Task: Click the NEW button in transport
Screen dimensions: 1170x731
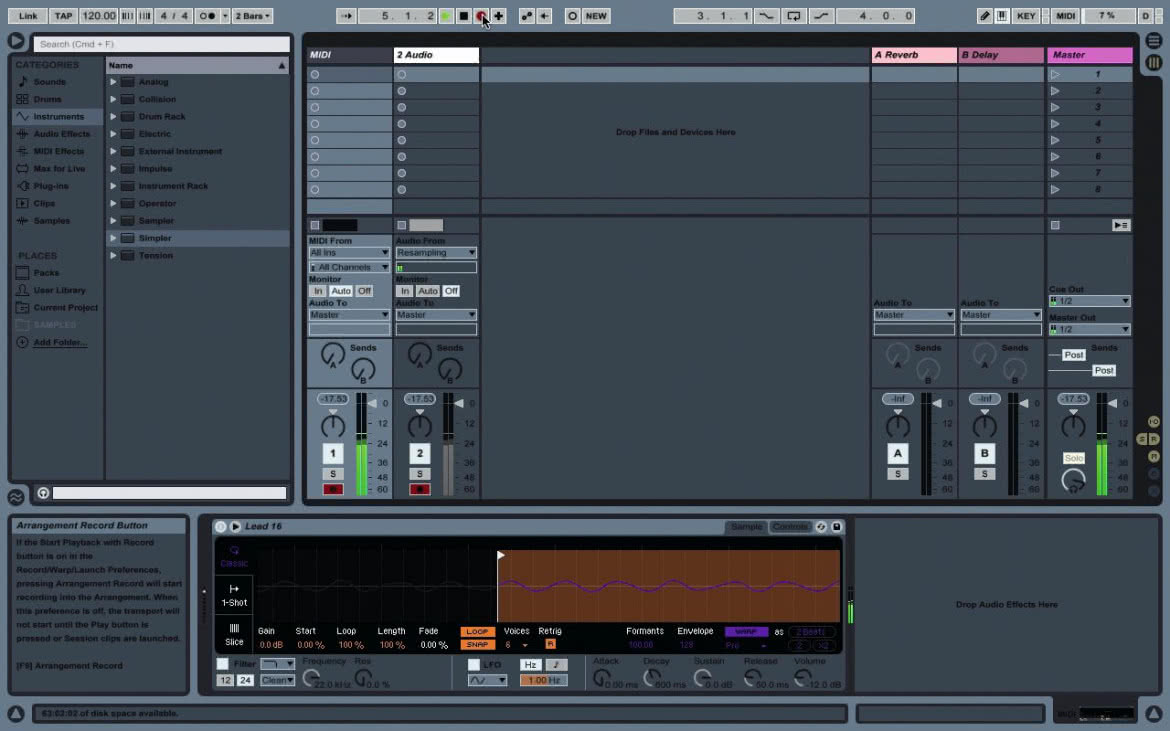Action: point(596,16)
